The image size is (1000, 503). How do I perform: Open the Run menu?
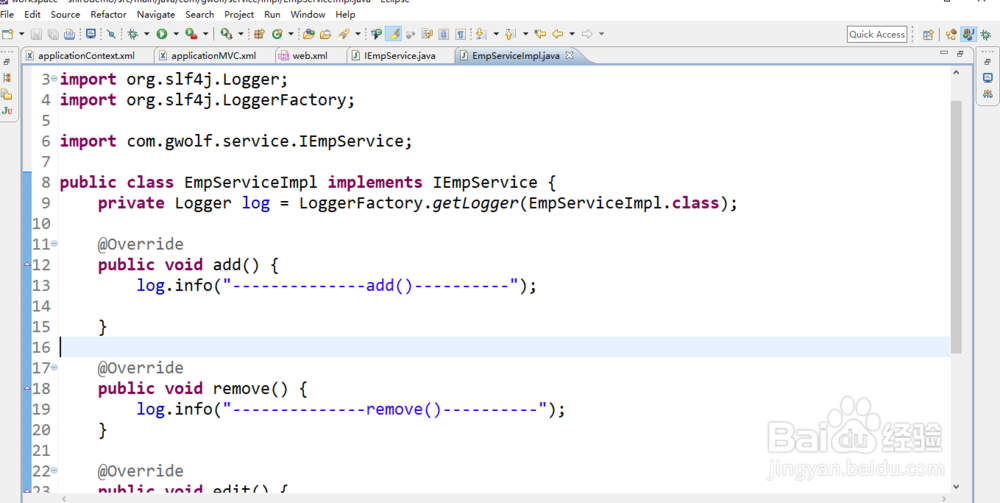(x=272, y=14)
